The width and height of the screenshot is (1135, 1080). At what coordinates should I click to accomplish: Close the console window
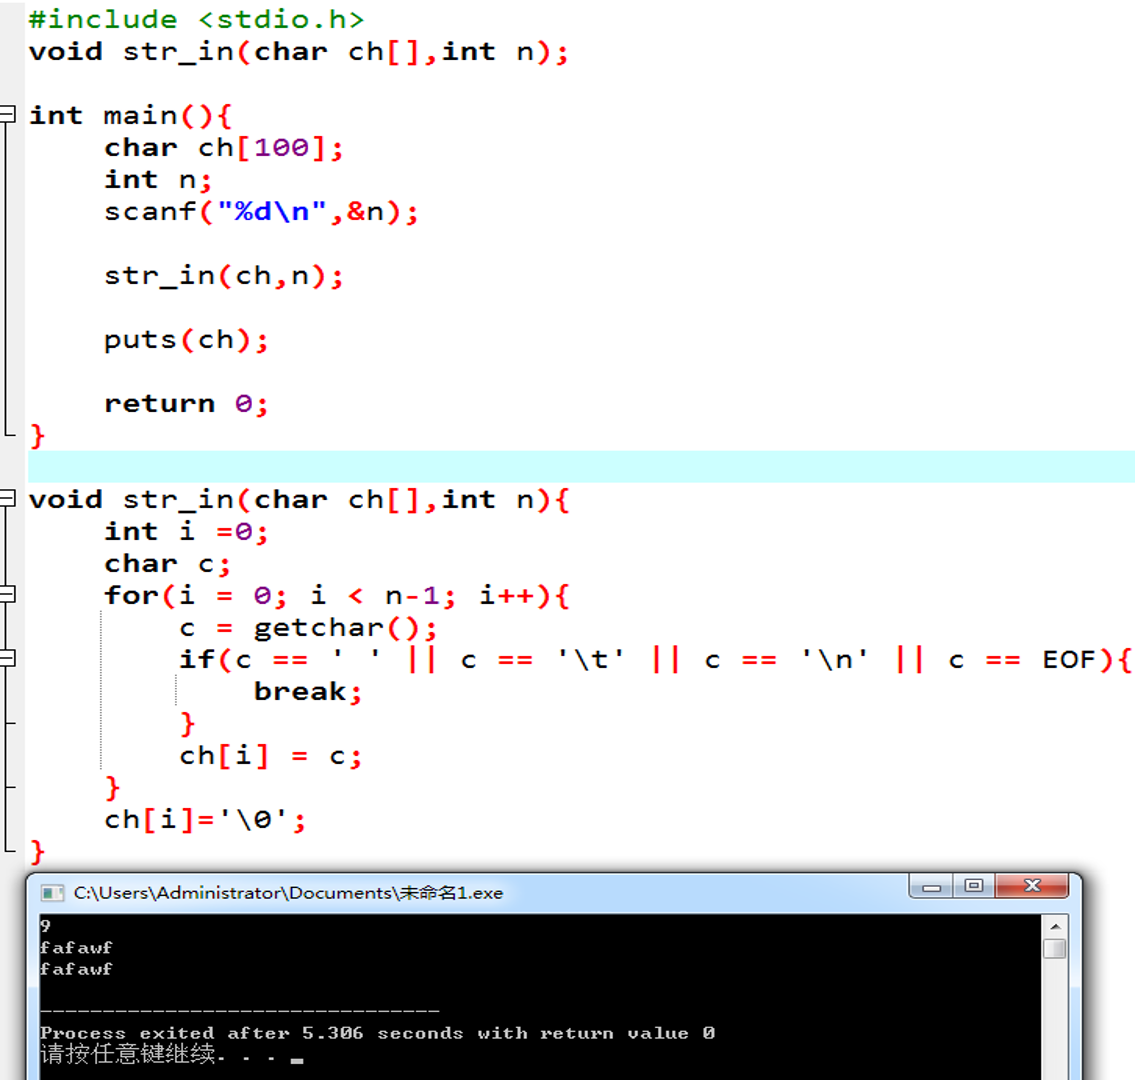(x=1032, y=886)
